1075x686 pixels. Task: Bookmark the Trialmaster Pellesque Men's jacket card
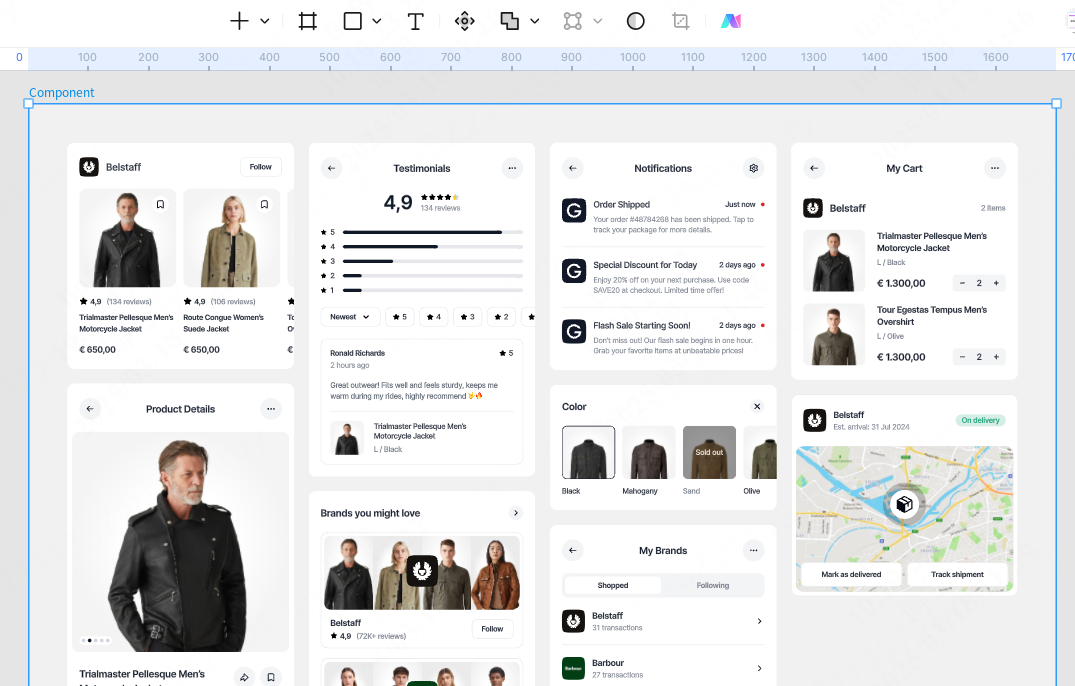(160, 204)
